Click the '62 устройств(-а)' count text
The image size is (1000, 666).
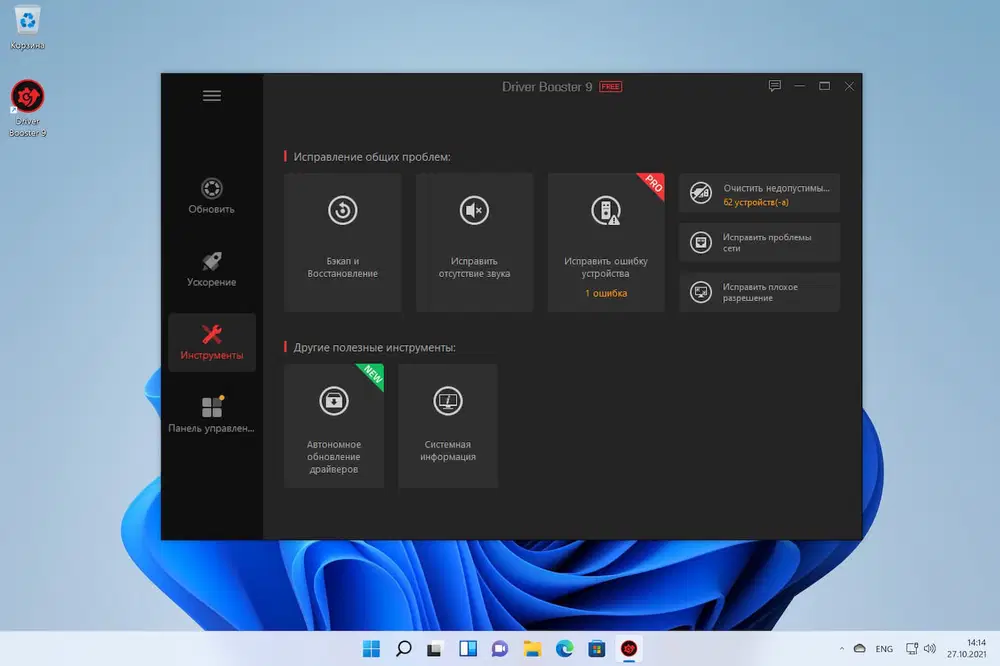click(756, 202)
